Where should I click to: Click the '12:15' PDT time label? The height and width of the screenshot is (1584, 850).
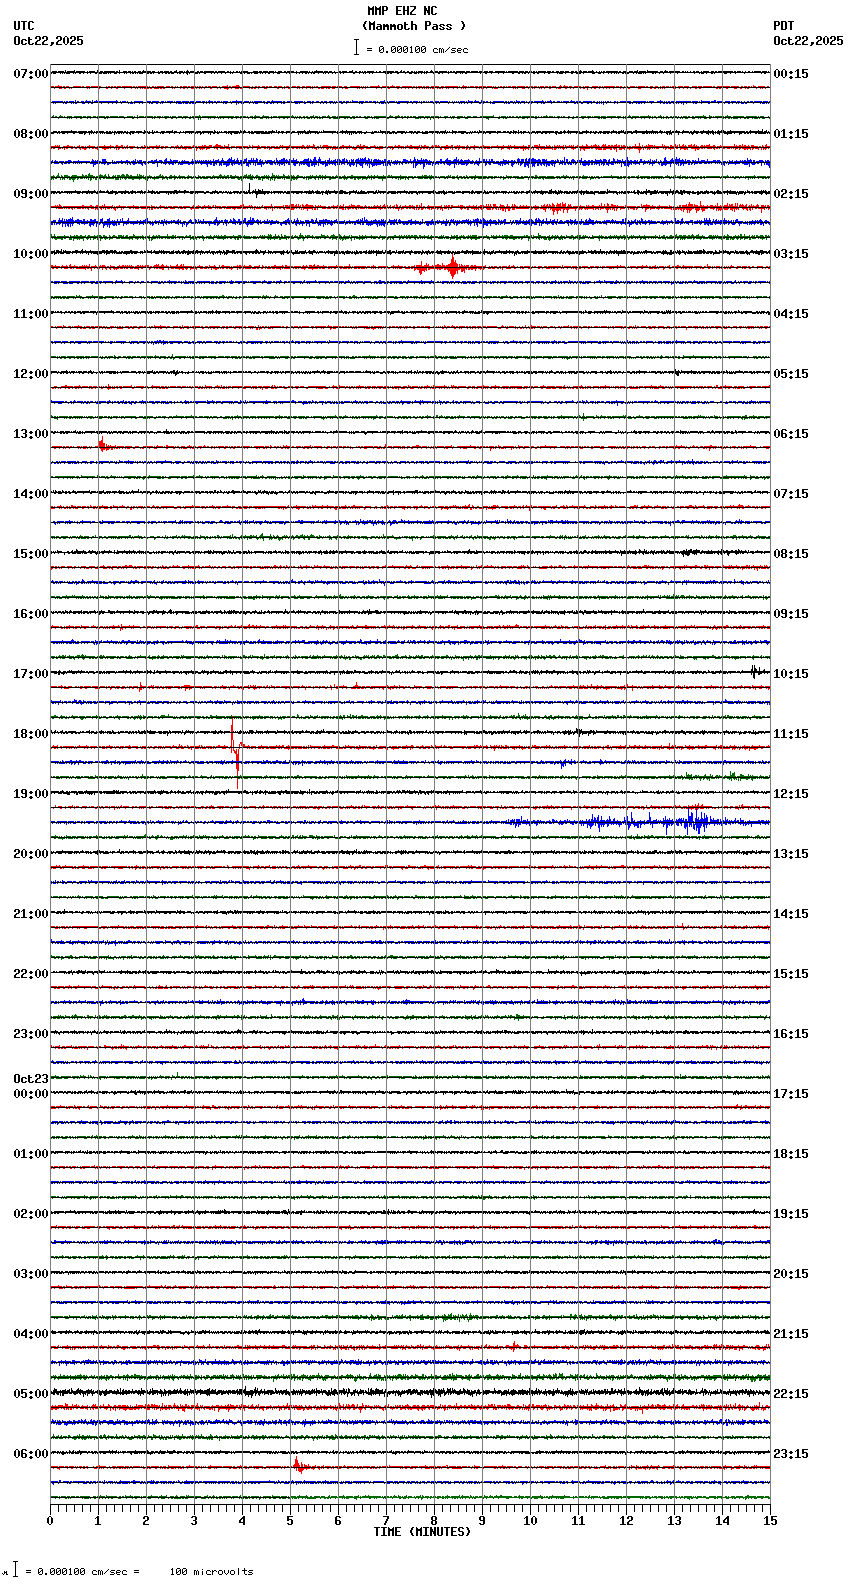coord(791,794)
